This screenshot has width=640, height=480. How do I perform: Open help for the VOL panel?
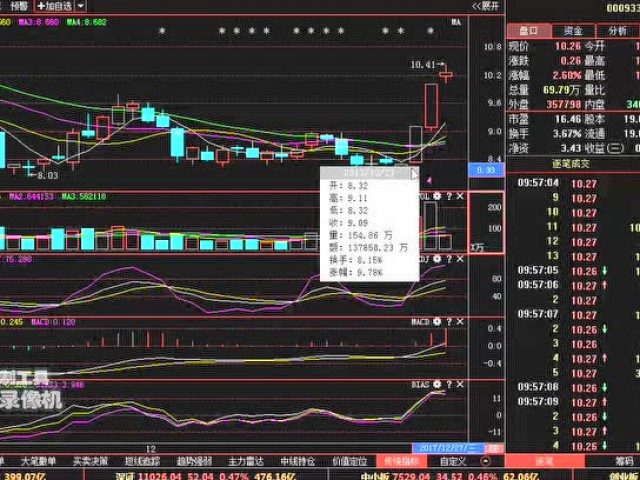pyautogui.click(x=449, y=196)
